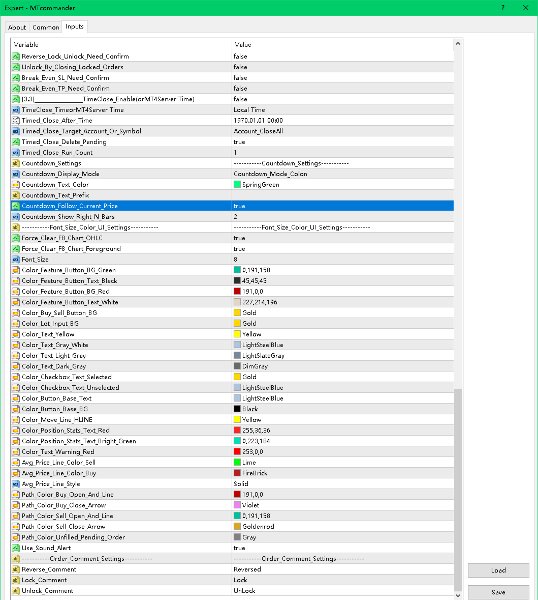Click the icon beside Unlock_By_Closing_Locked_Orders
Image resolution: width=538 pixels, height=600 pixels.
pyautogui.click(x=16, y=67)
